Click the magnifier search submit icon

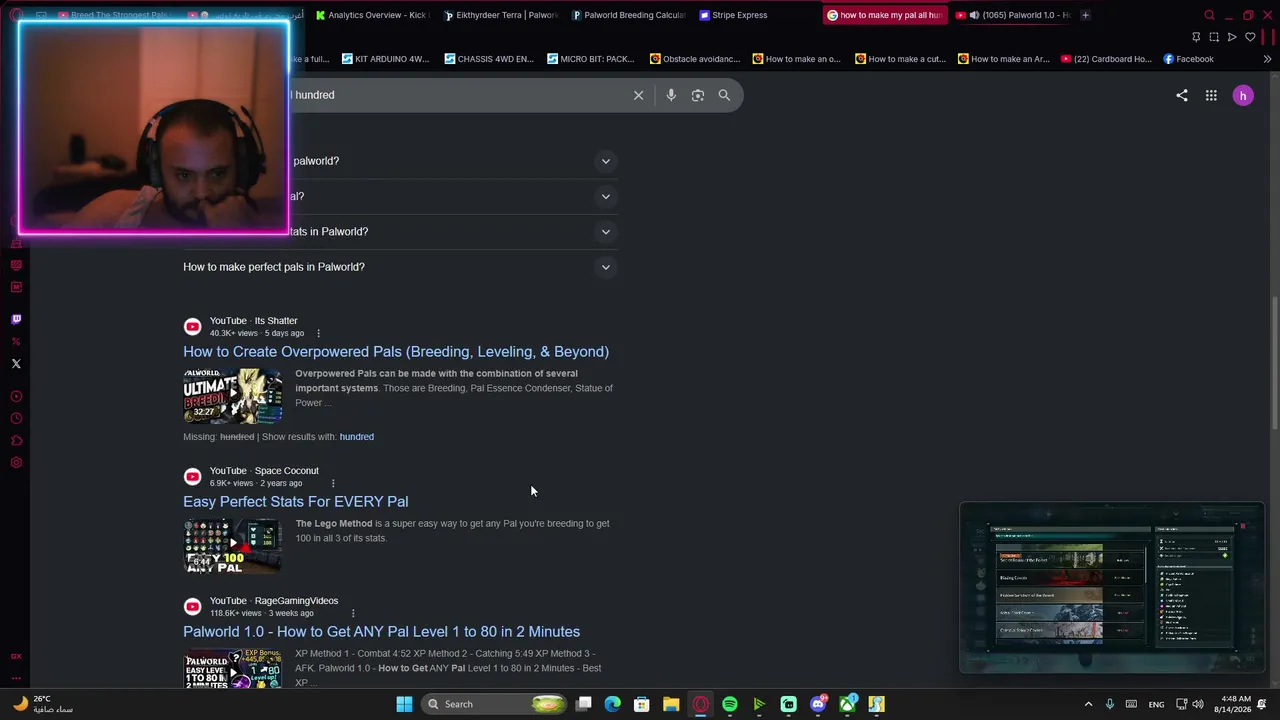point(724,95)
